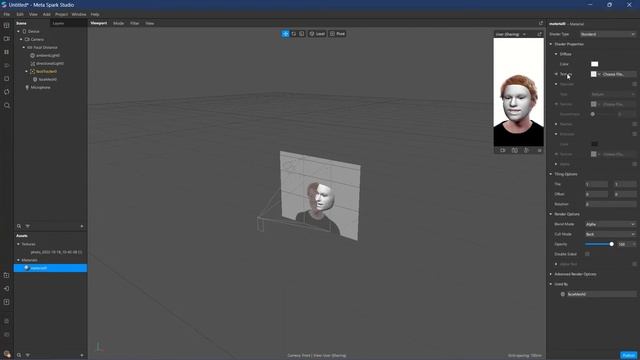Click the Opacity value field

coord(623,244)
